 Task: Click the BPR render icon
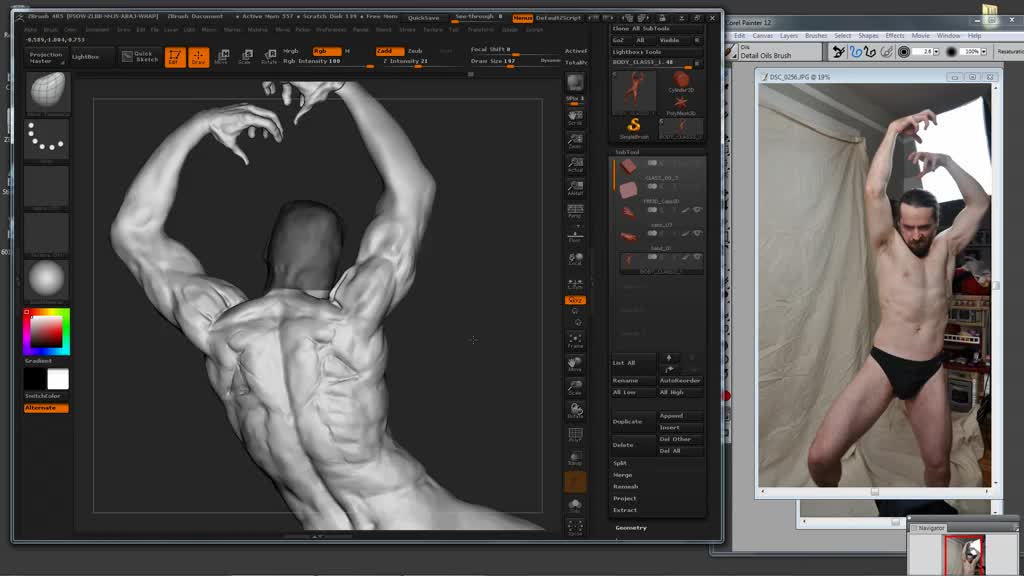(x=575, y=83)
